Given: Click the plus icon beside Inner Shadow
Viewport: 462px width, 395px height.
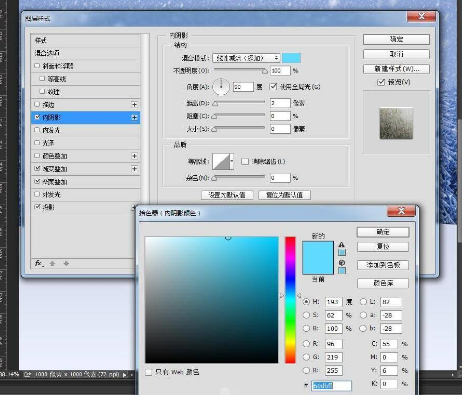Looking at the screenshot, I should (134, 117).
